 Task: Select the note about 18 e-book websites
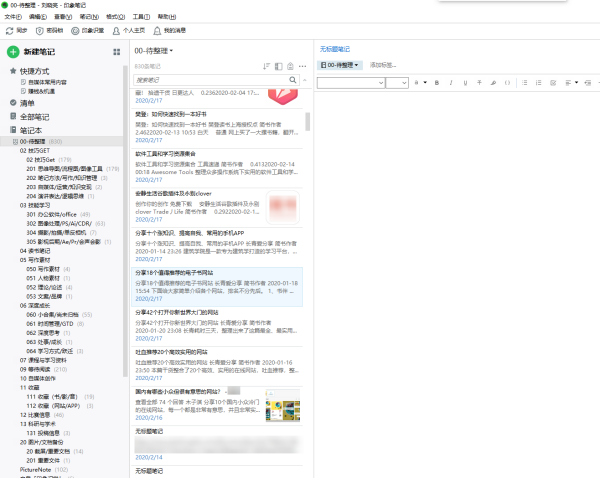(217, 287)
